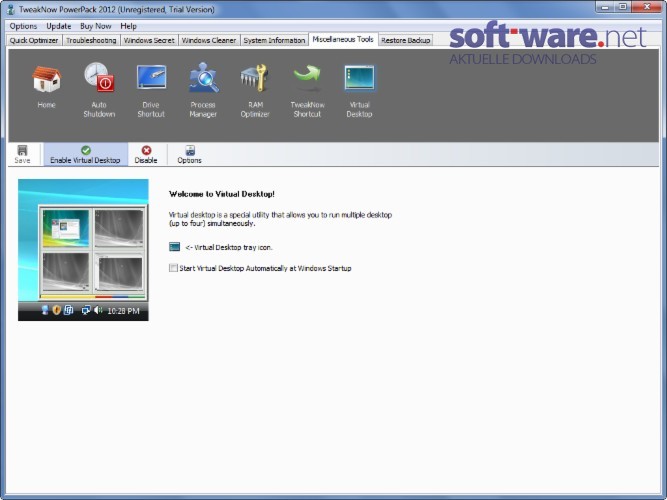
Task: Click Enable Virtual Desktop button
Action: pos(86,154)
